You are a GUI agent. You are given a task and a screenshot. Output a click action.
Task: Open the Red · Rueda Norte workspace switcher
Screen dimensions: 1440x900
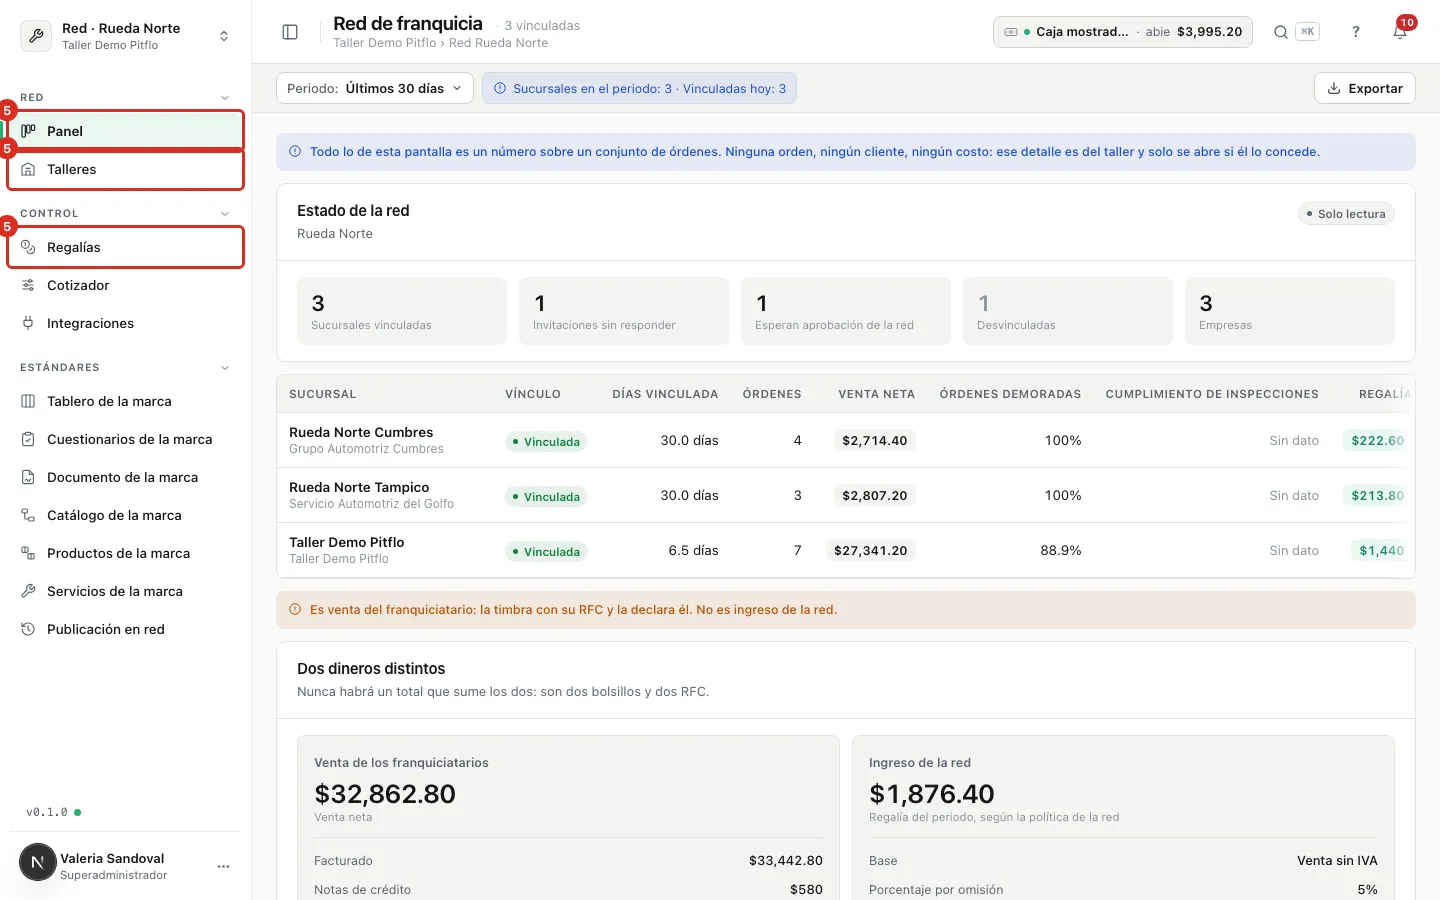tap(126, 36)
